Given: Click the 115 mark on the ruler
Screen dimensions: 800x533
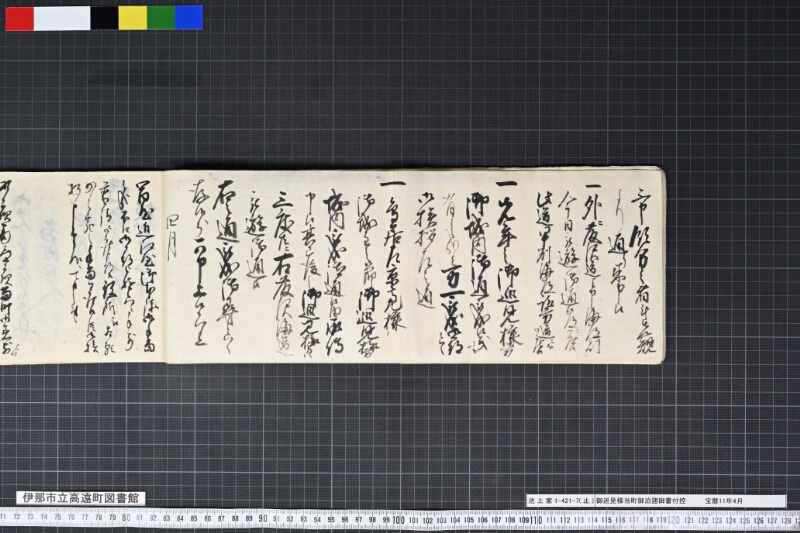Looking at the screenshot, I should pyautogui.click(x=606, y=521).
